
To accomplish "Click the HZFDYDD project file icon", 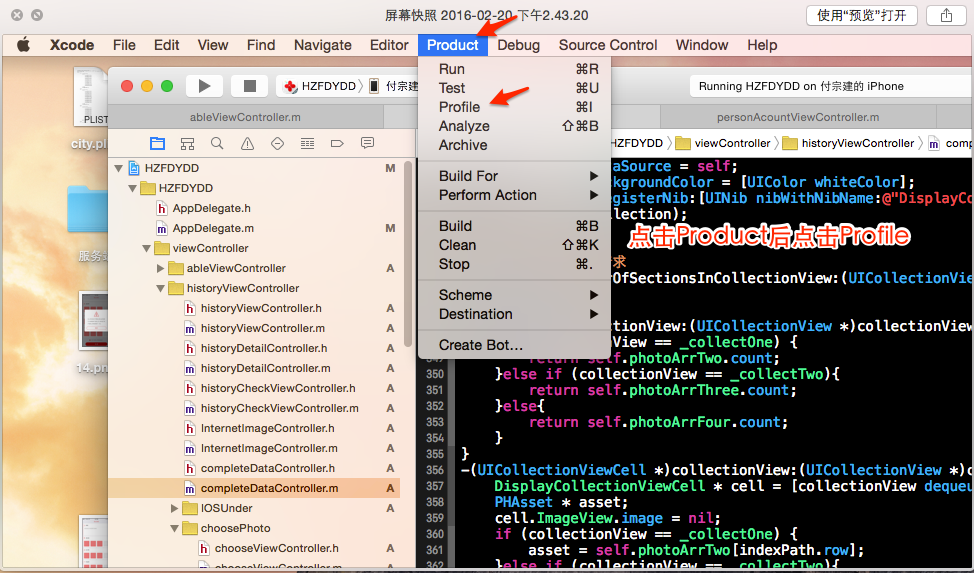I will [x=134, y=168].
